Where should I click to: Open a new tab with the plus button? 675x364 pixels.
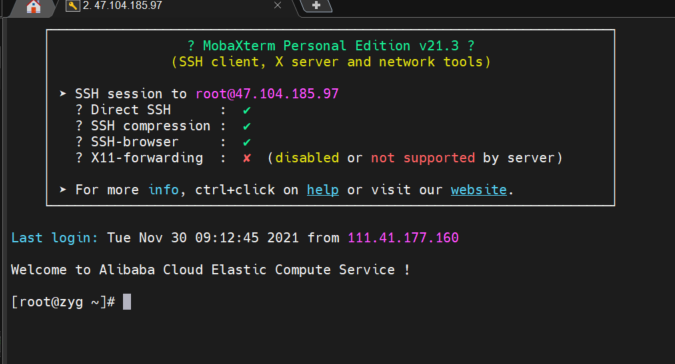pos(316,5)
